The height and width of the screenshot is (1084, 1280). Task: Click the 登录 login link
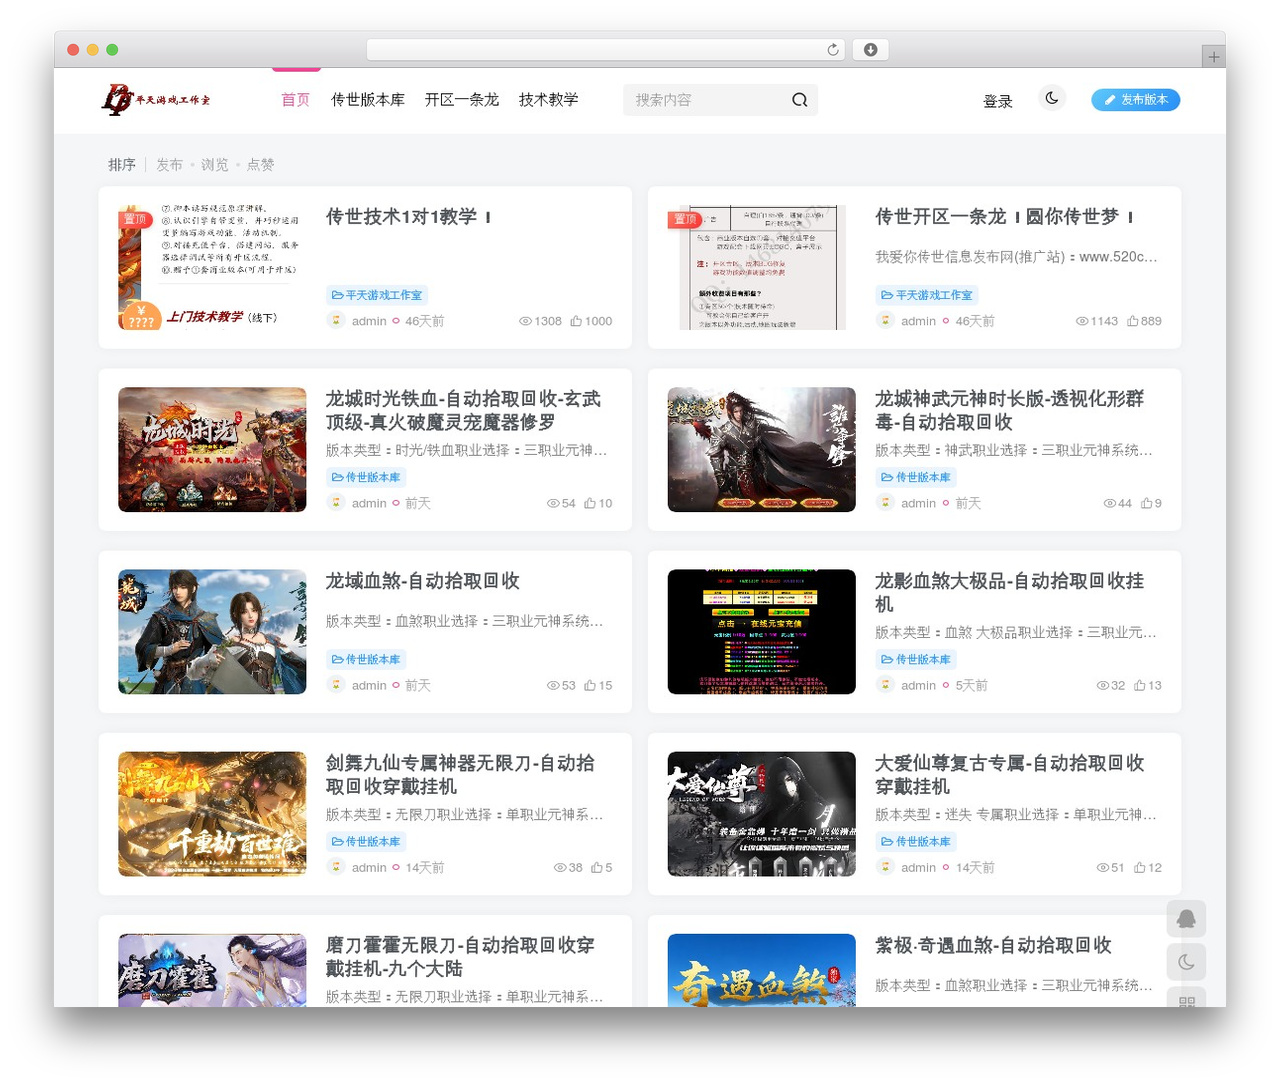click(x=997, y=101)
